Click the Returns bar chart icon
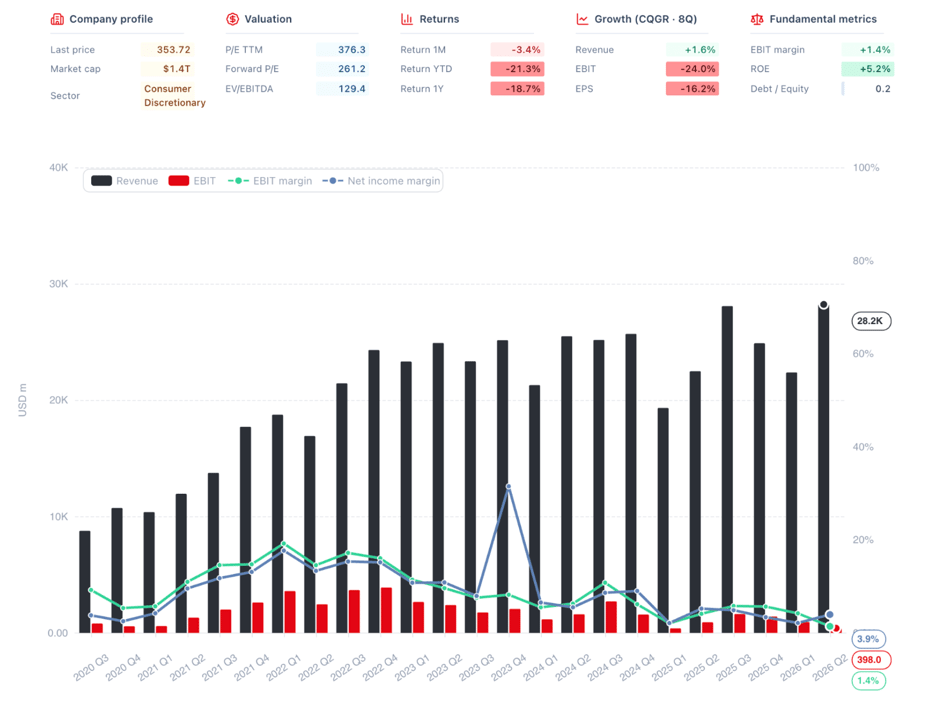The width and height of the screenshot is (925, 704). (x=407, y=19)
